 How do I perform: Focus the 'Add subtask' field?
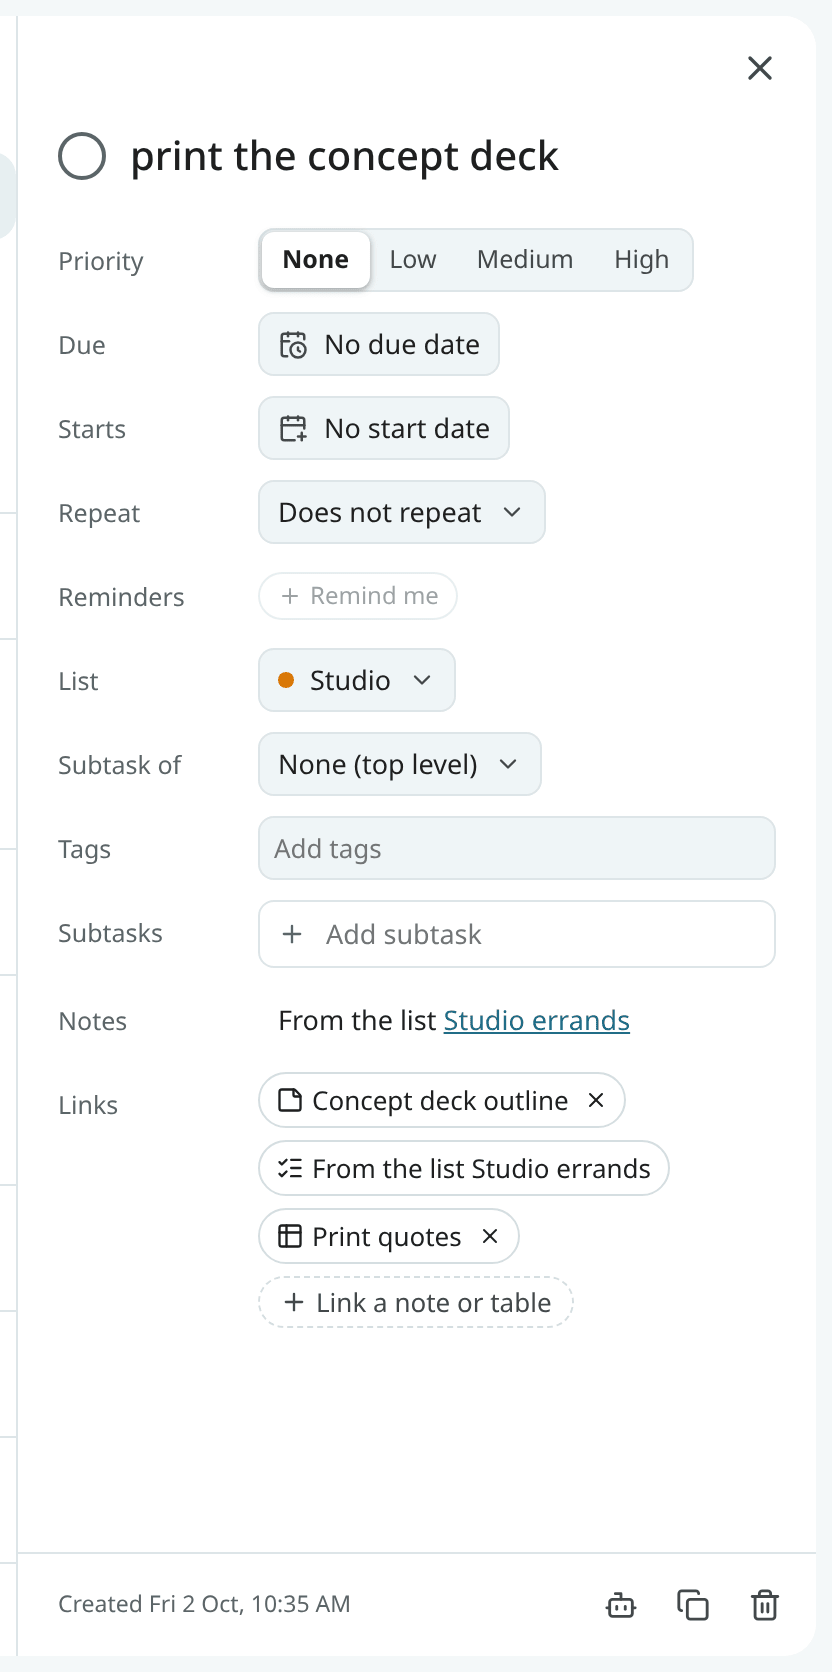(x=517, y=934)
